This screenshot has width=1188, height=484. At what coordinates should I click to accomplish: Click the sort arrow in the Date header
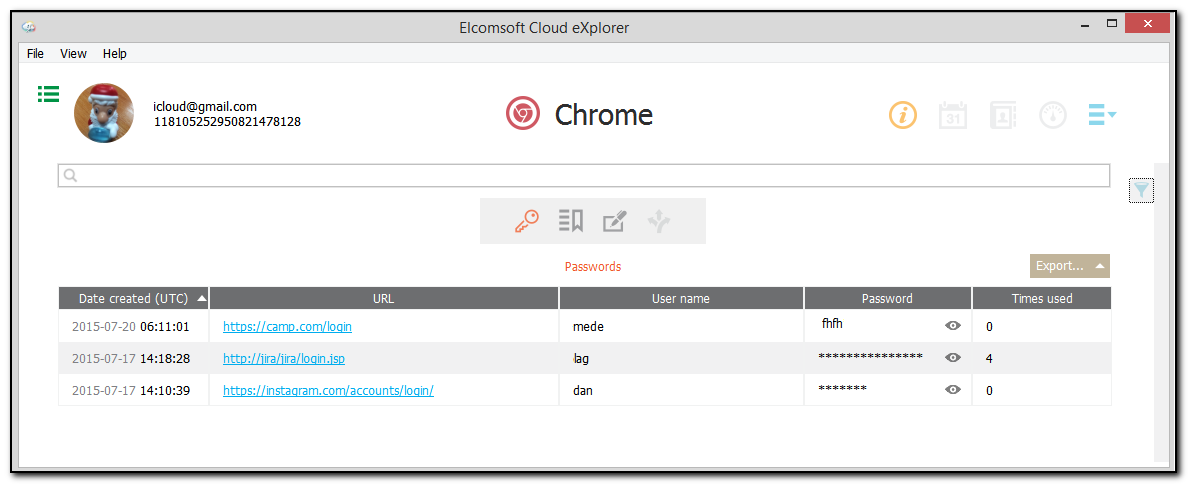(201, 298)
